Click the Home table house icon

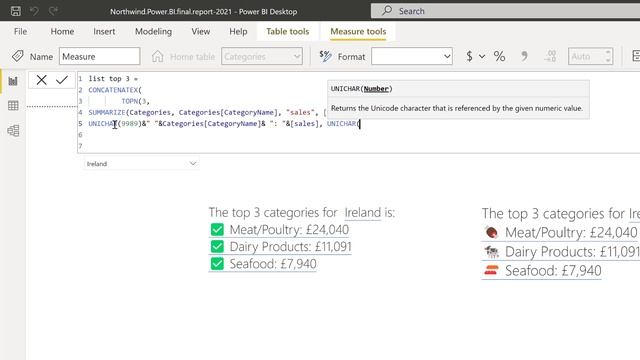(158, 56)
